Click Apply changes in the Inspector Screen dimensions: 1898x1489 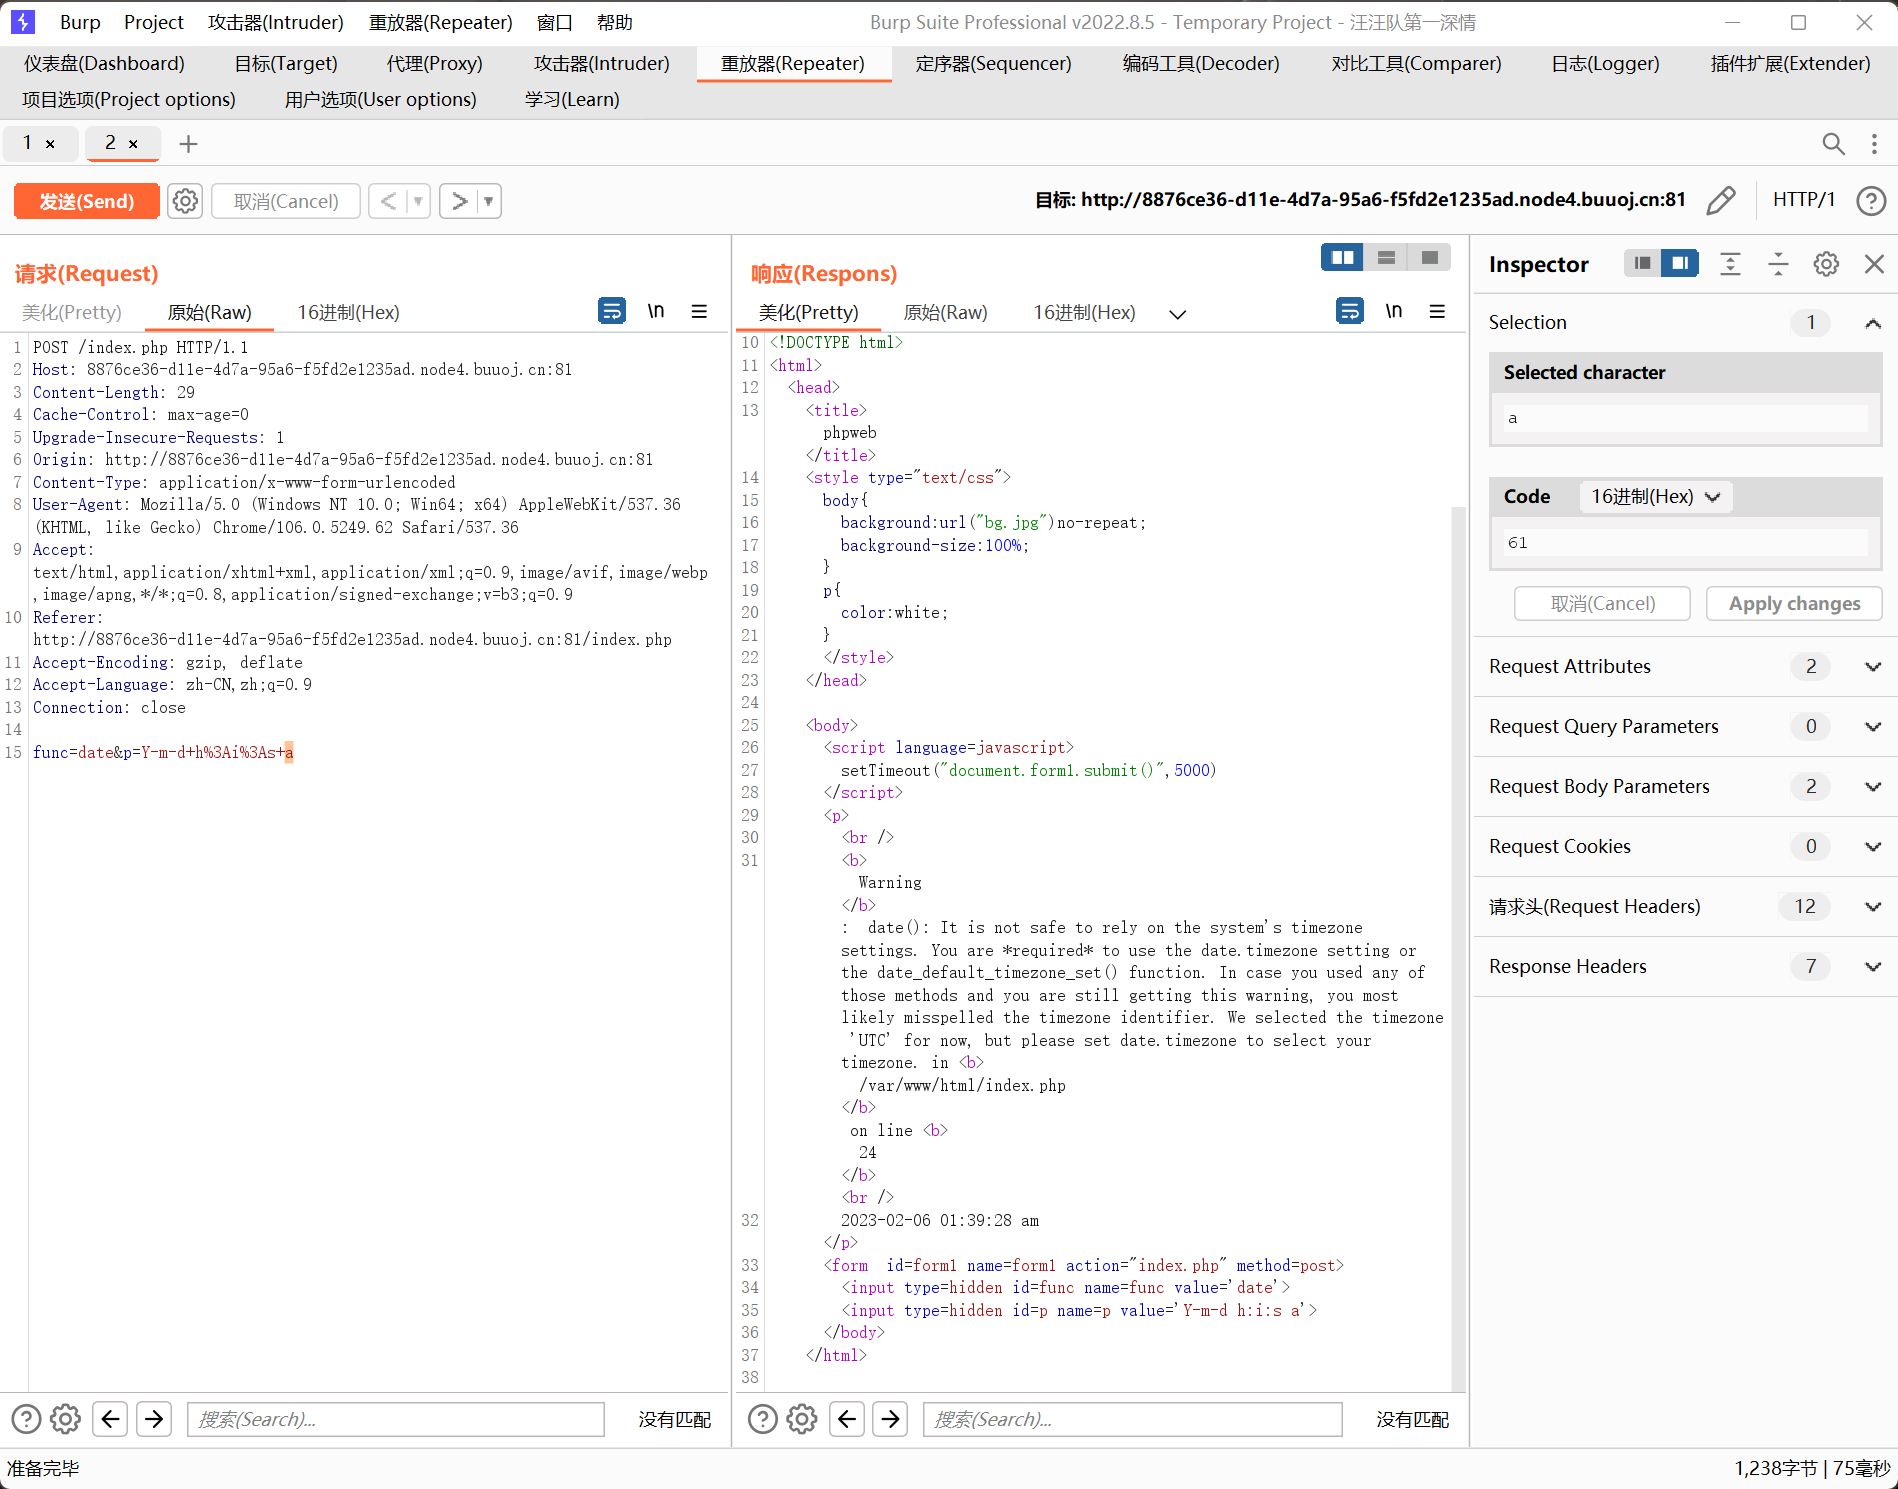click(x=1794, y=603)
